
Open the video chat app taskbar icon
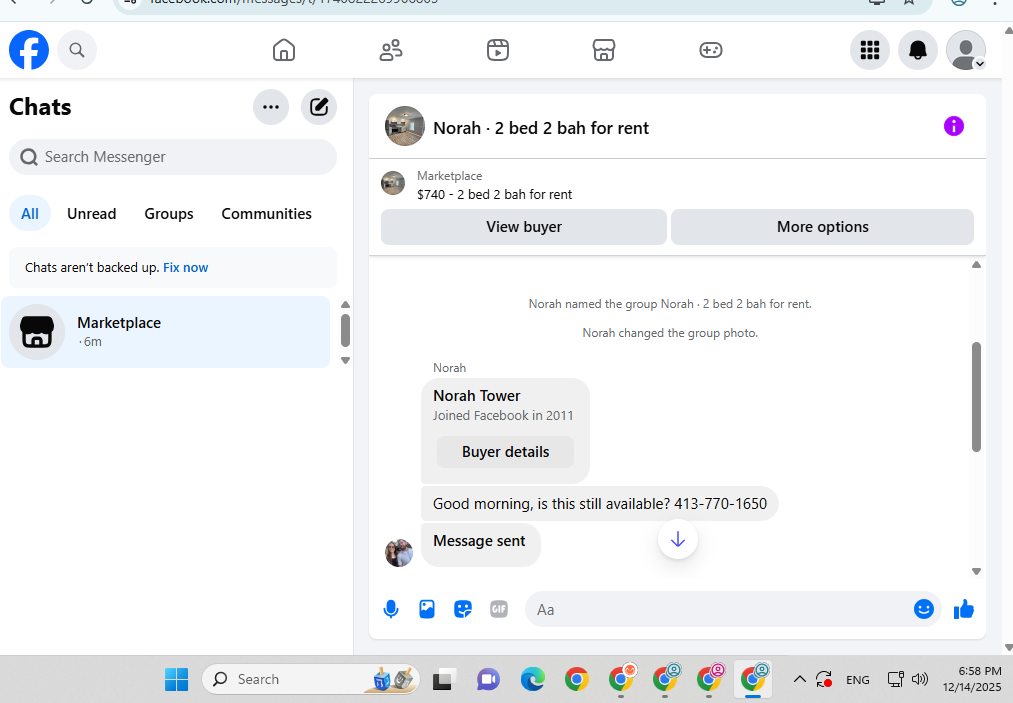coord(488,679)
